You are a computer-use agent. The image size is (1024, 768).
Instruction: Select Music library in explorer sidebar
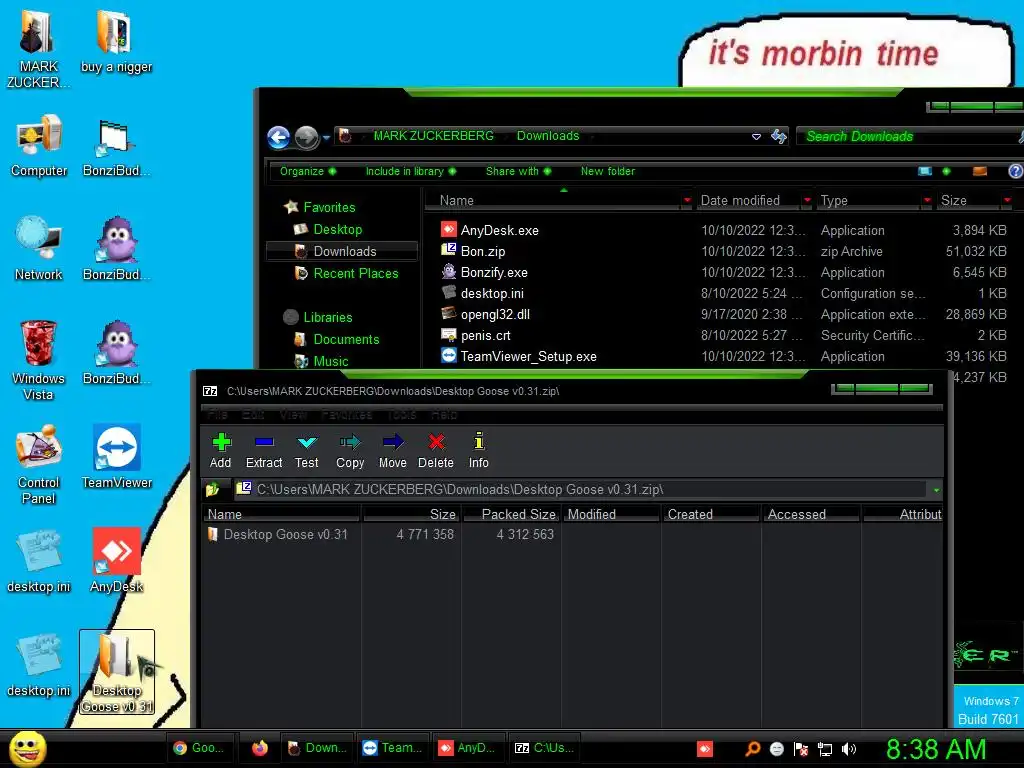(330, 361)
